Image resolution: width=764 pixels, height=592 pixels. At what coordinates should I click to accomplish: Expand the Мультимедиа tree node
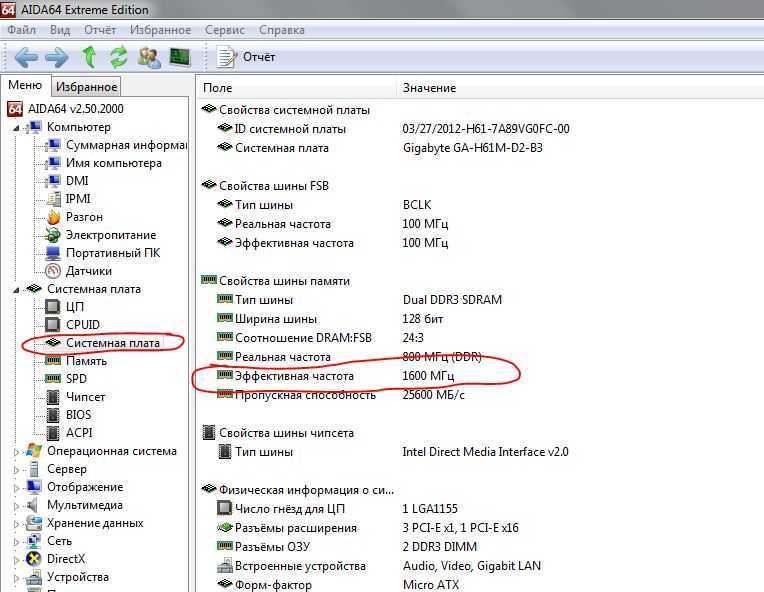point(16,506)
